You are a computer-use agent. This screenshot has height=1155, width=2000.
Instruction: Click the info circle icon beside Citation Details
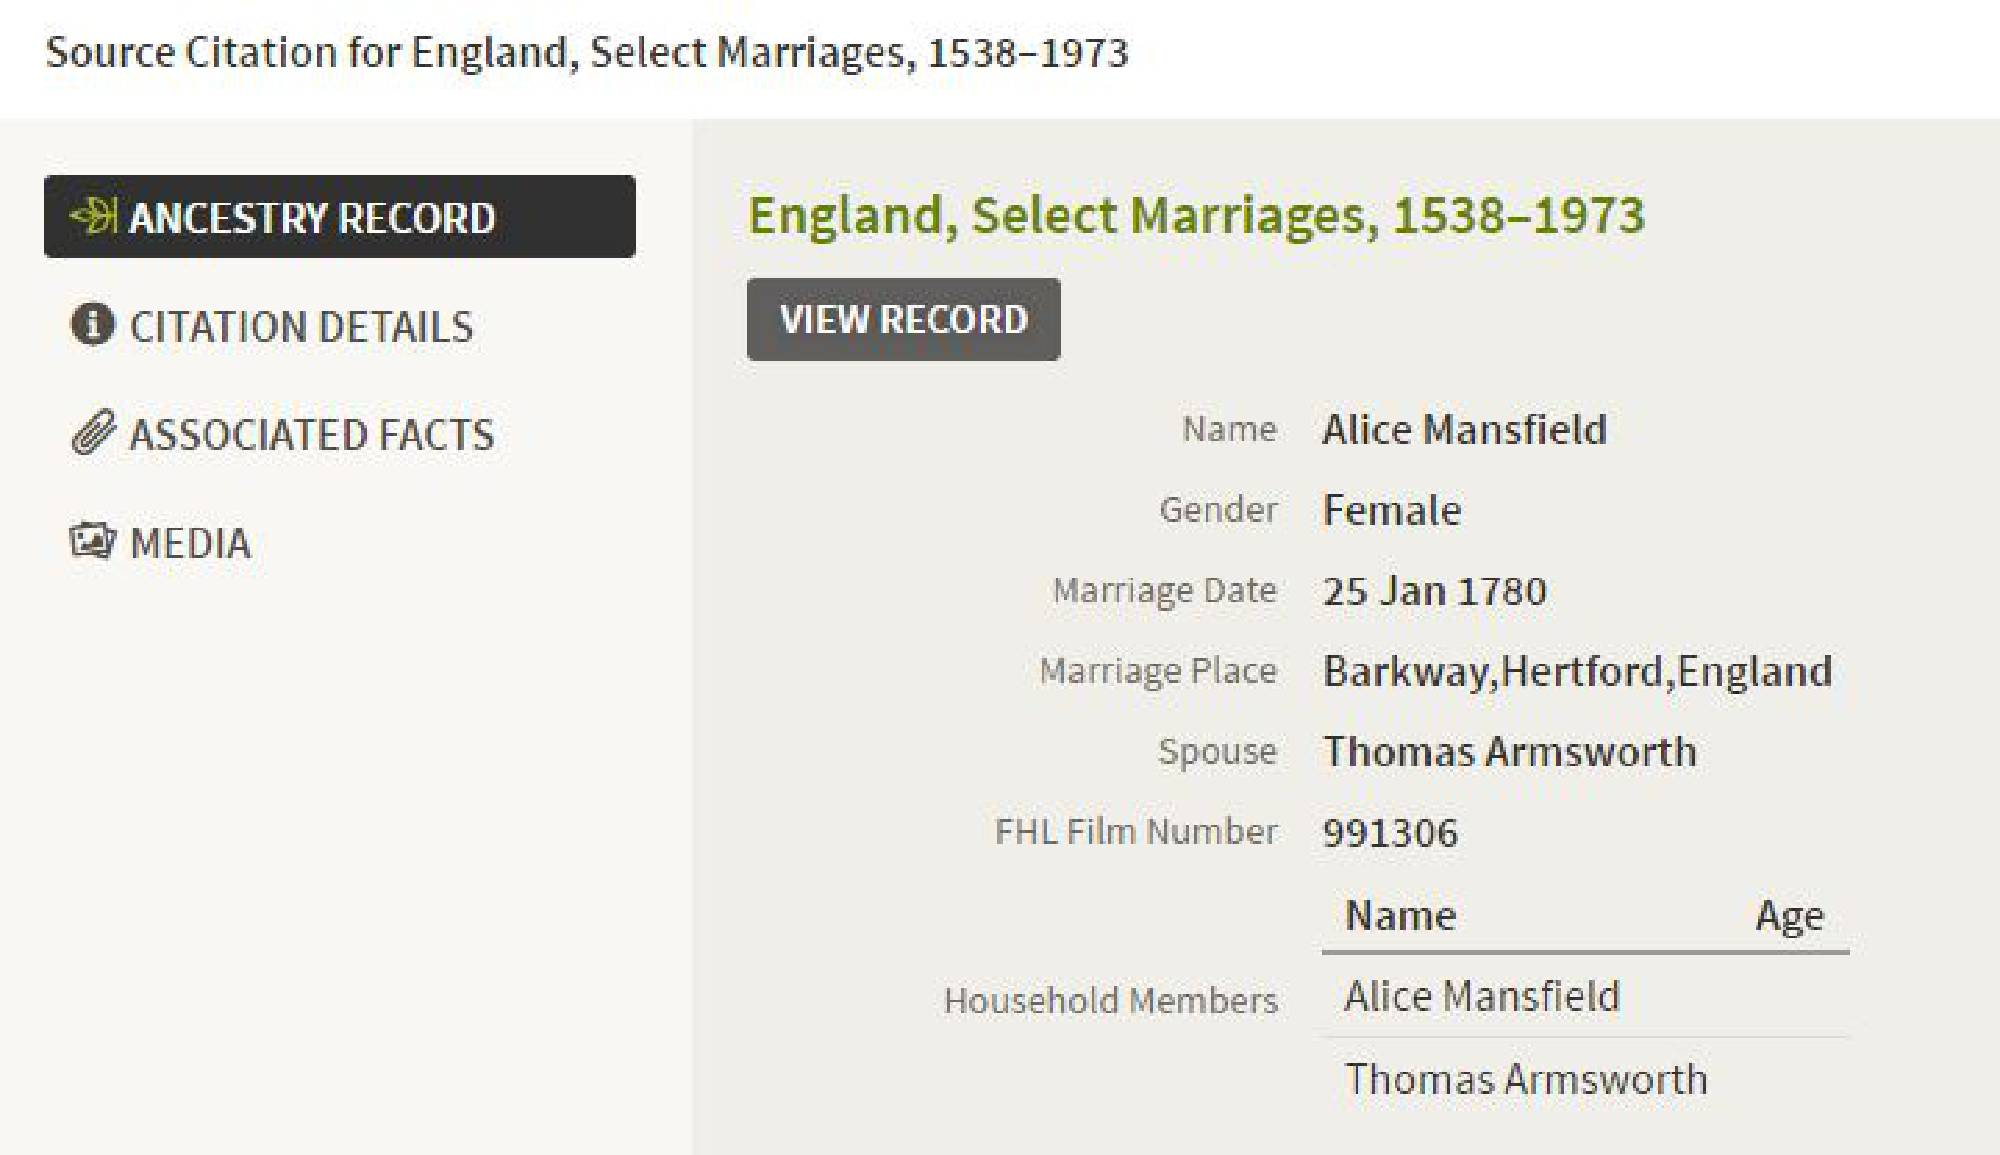tap(92, 325)
